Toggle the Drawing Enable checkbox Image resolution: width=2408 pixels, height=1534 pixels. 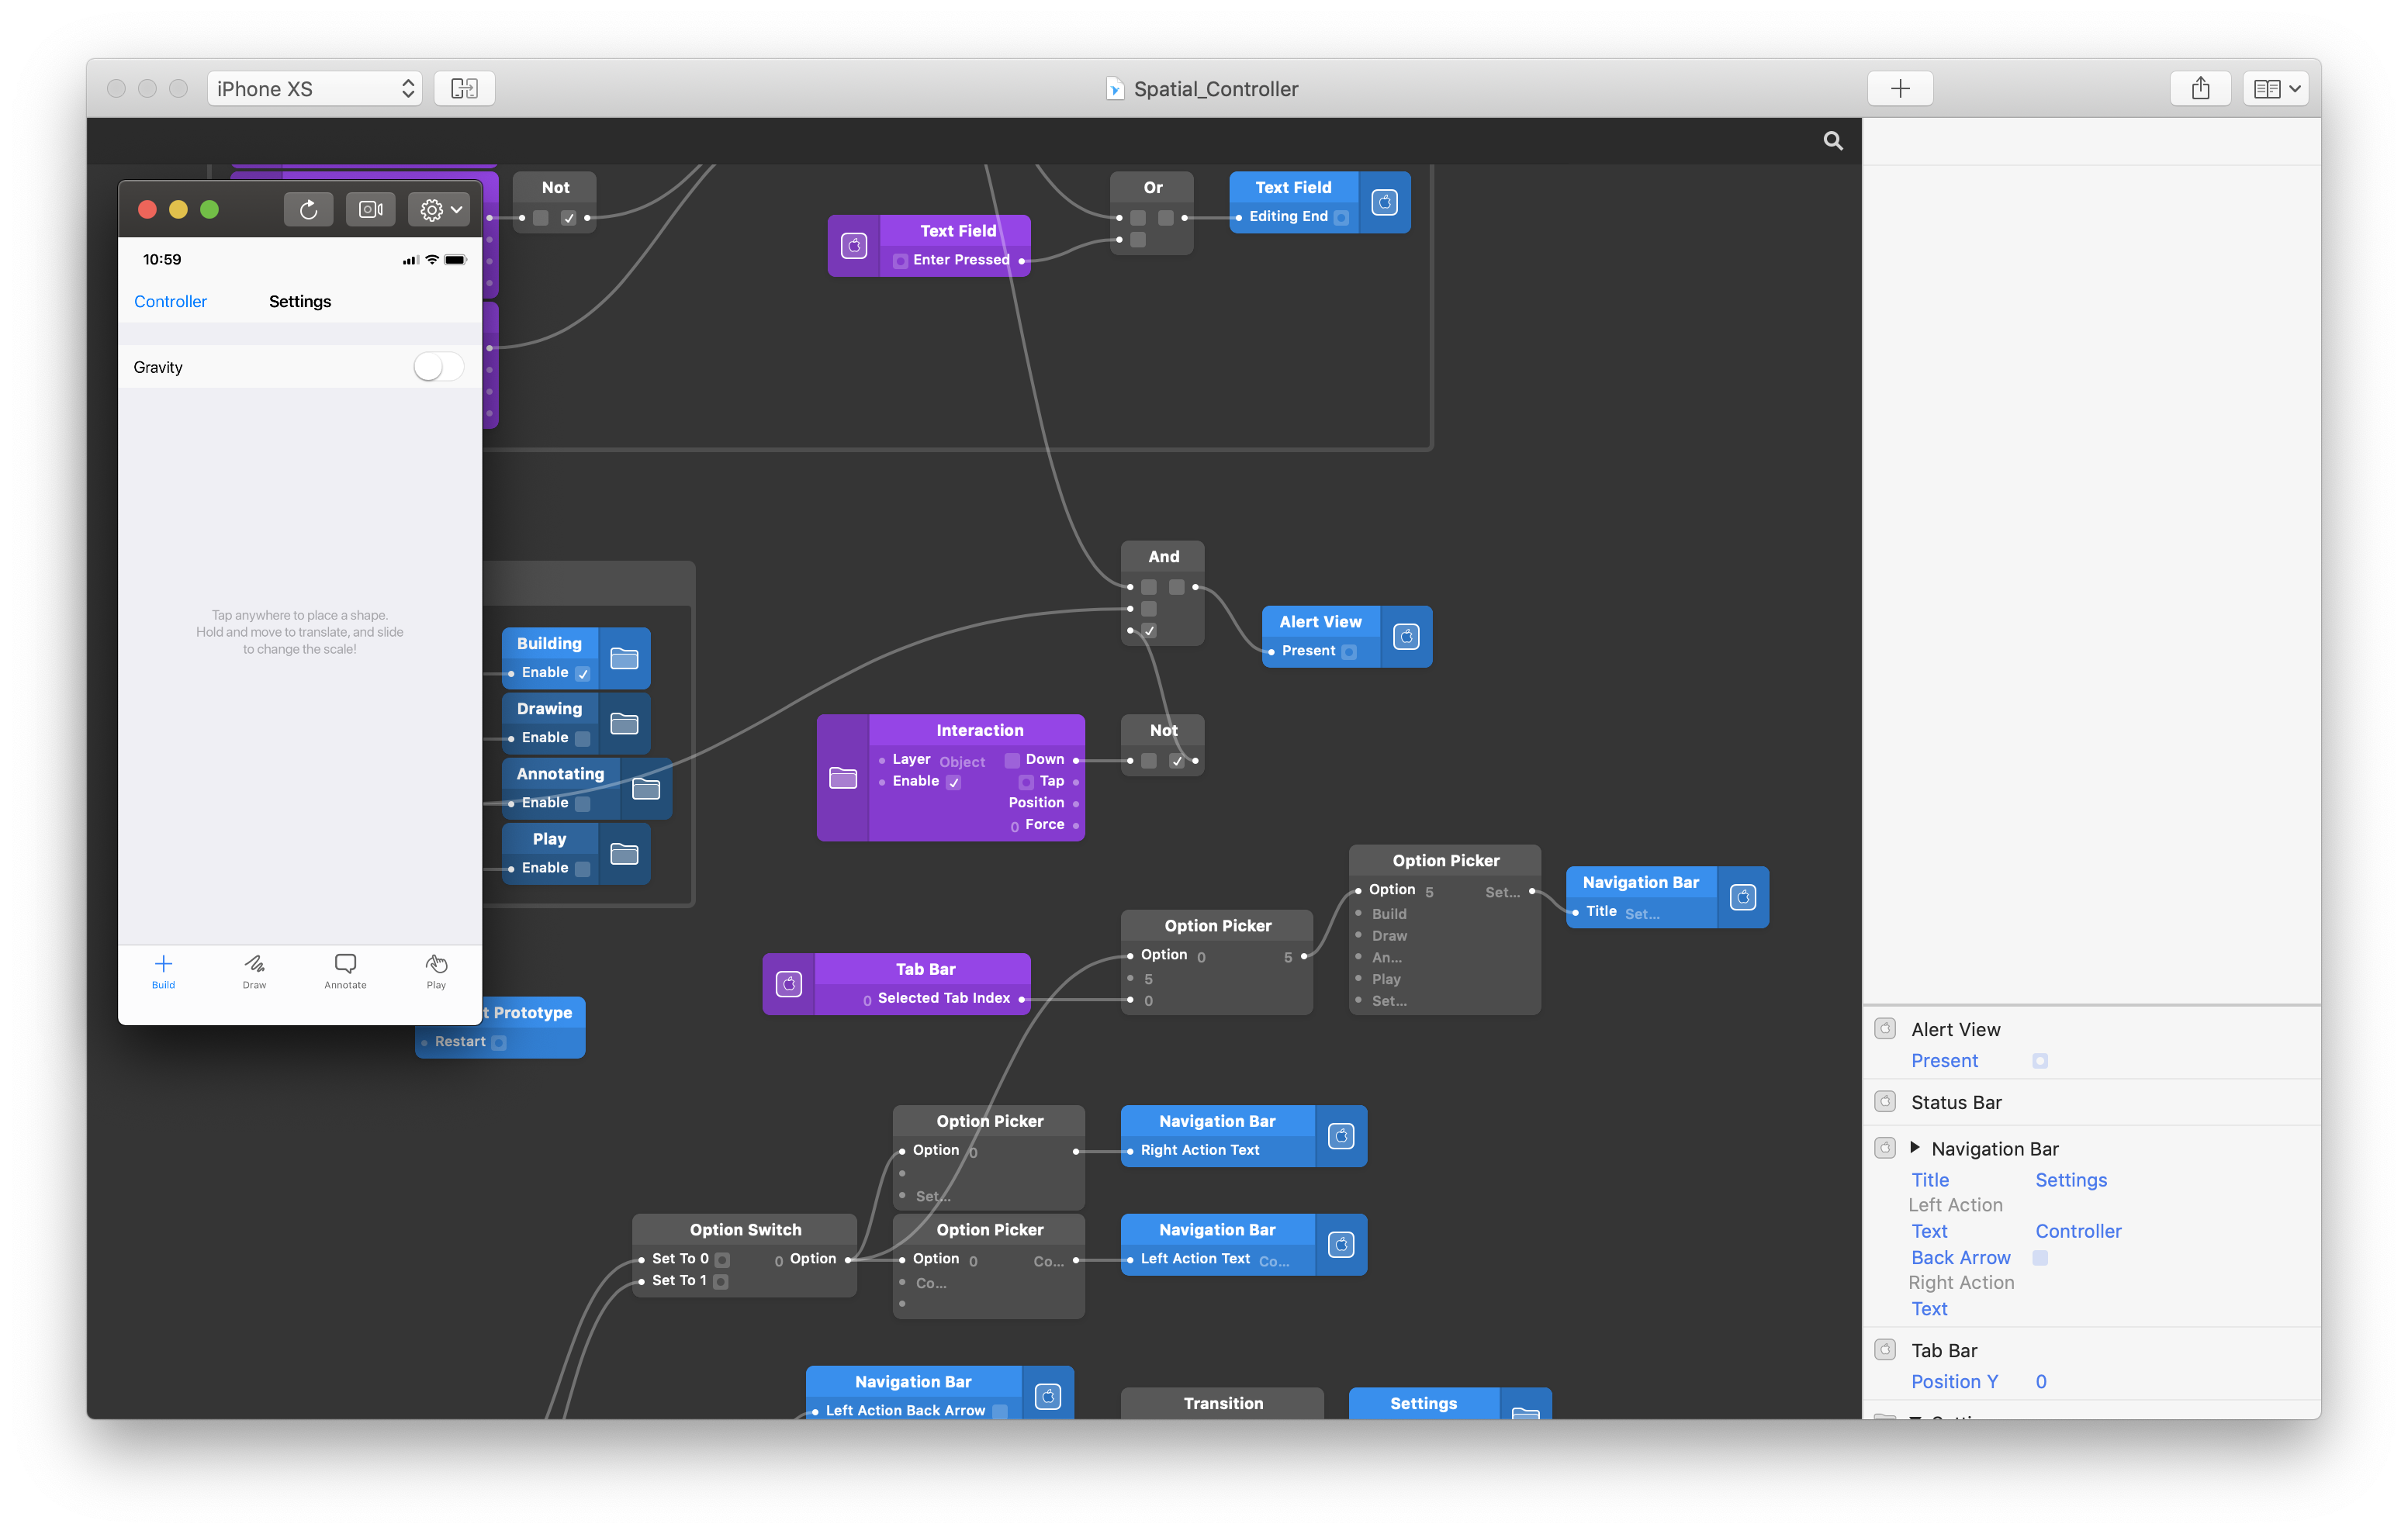click(583, 738)
